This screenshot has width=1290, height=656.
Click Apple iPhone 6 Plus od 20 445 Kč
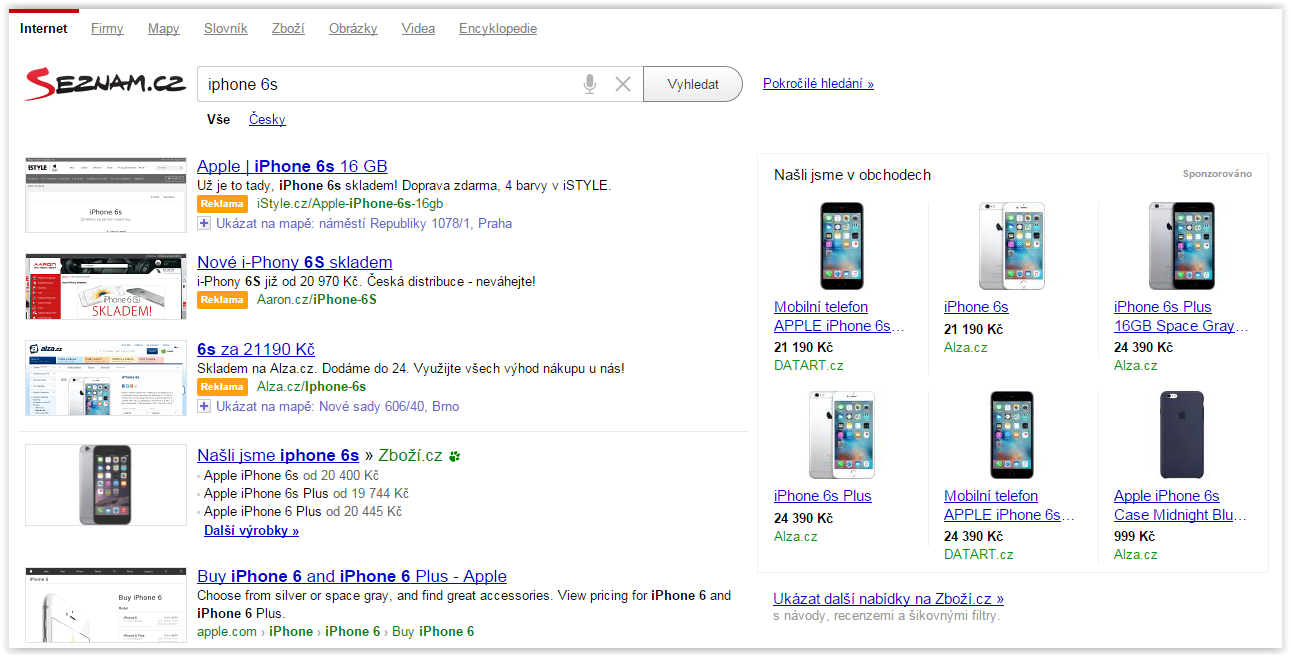(303, 511)
